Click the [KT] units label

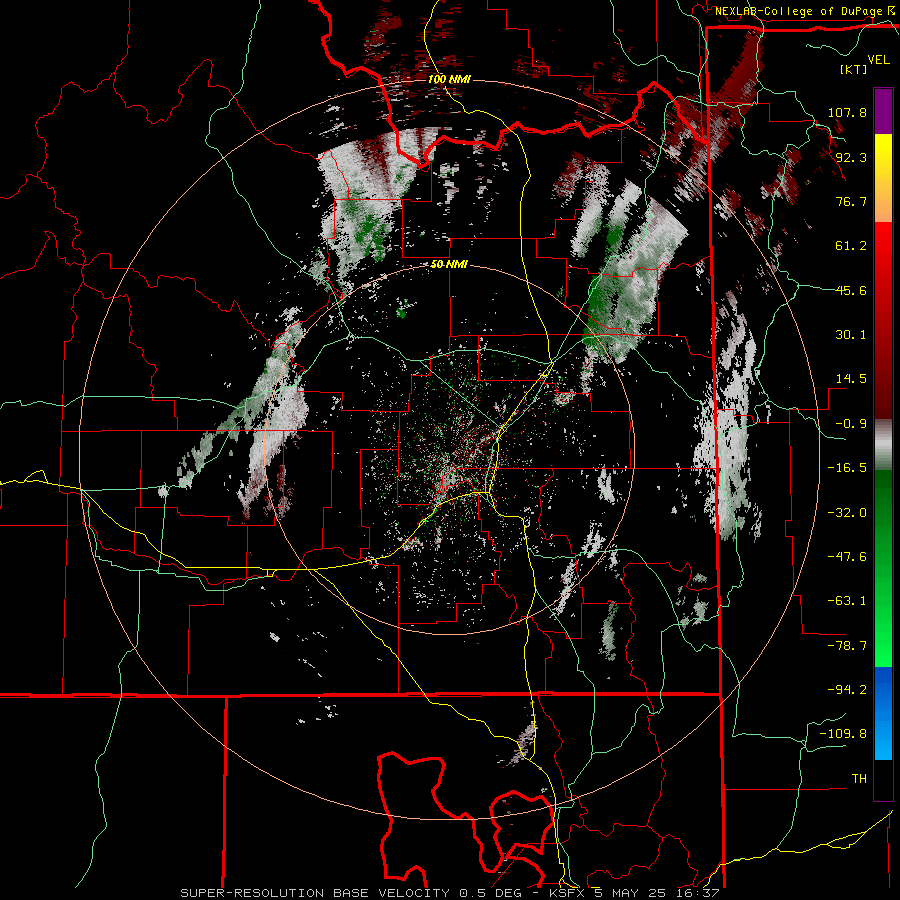853,69
